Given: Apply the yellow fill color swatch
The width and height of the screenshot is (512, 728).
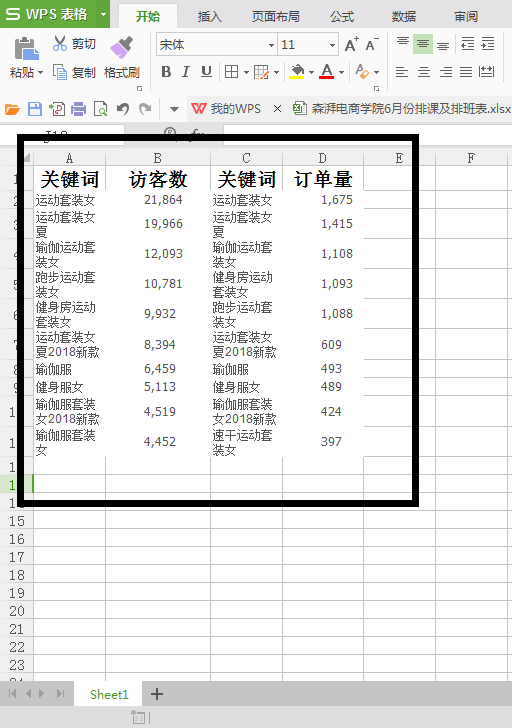Looking at the screenshot, I should point(297,72).
